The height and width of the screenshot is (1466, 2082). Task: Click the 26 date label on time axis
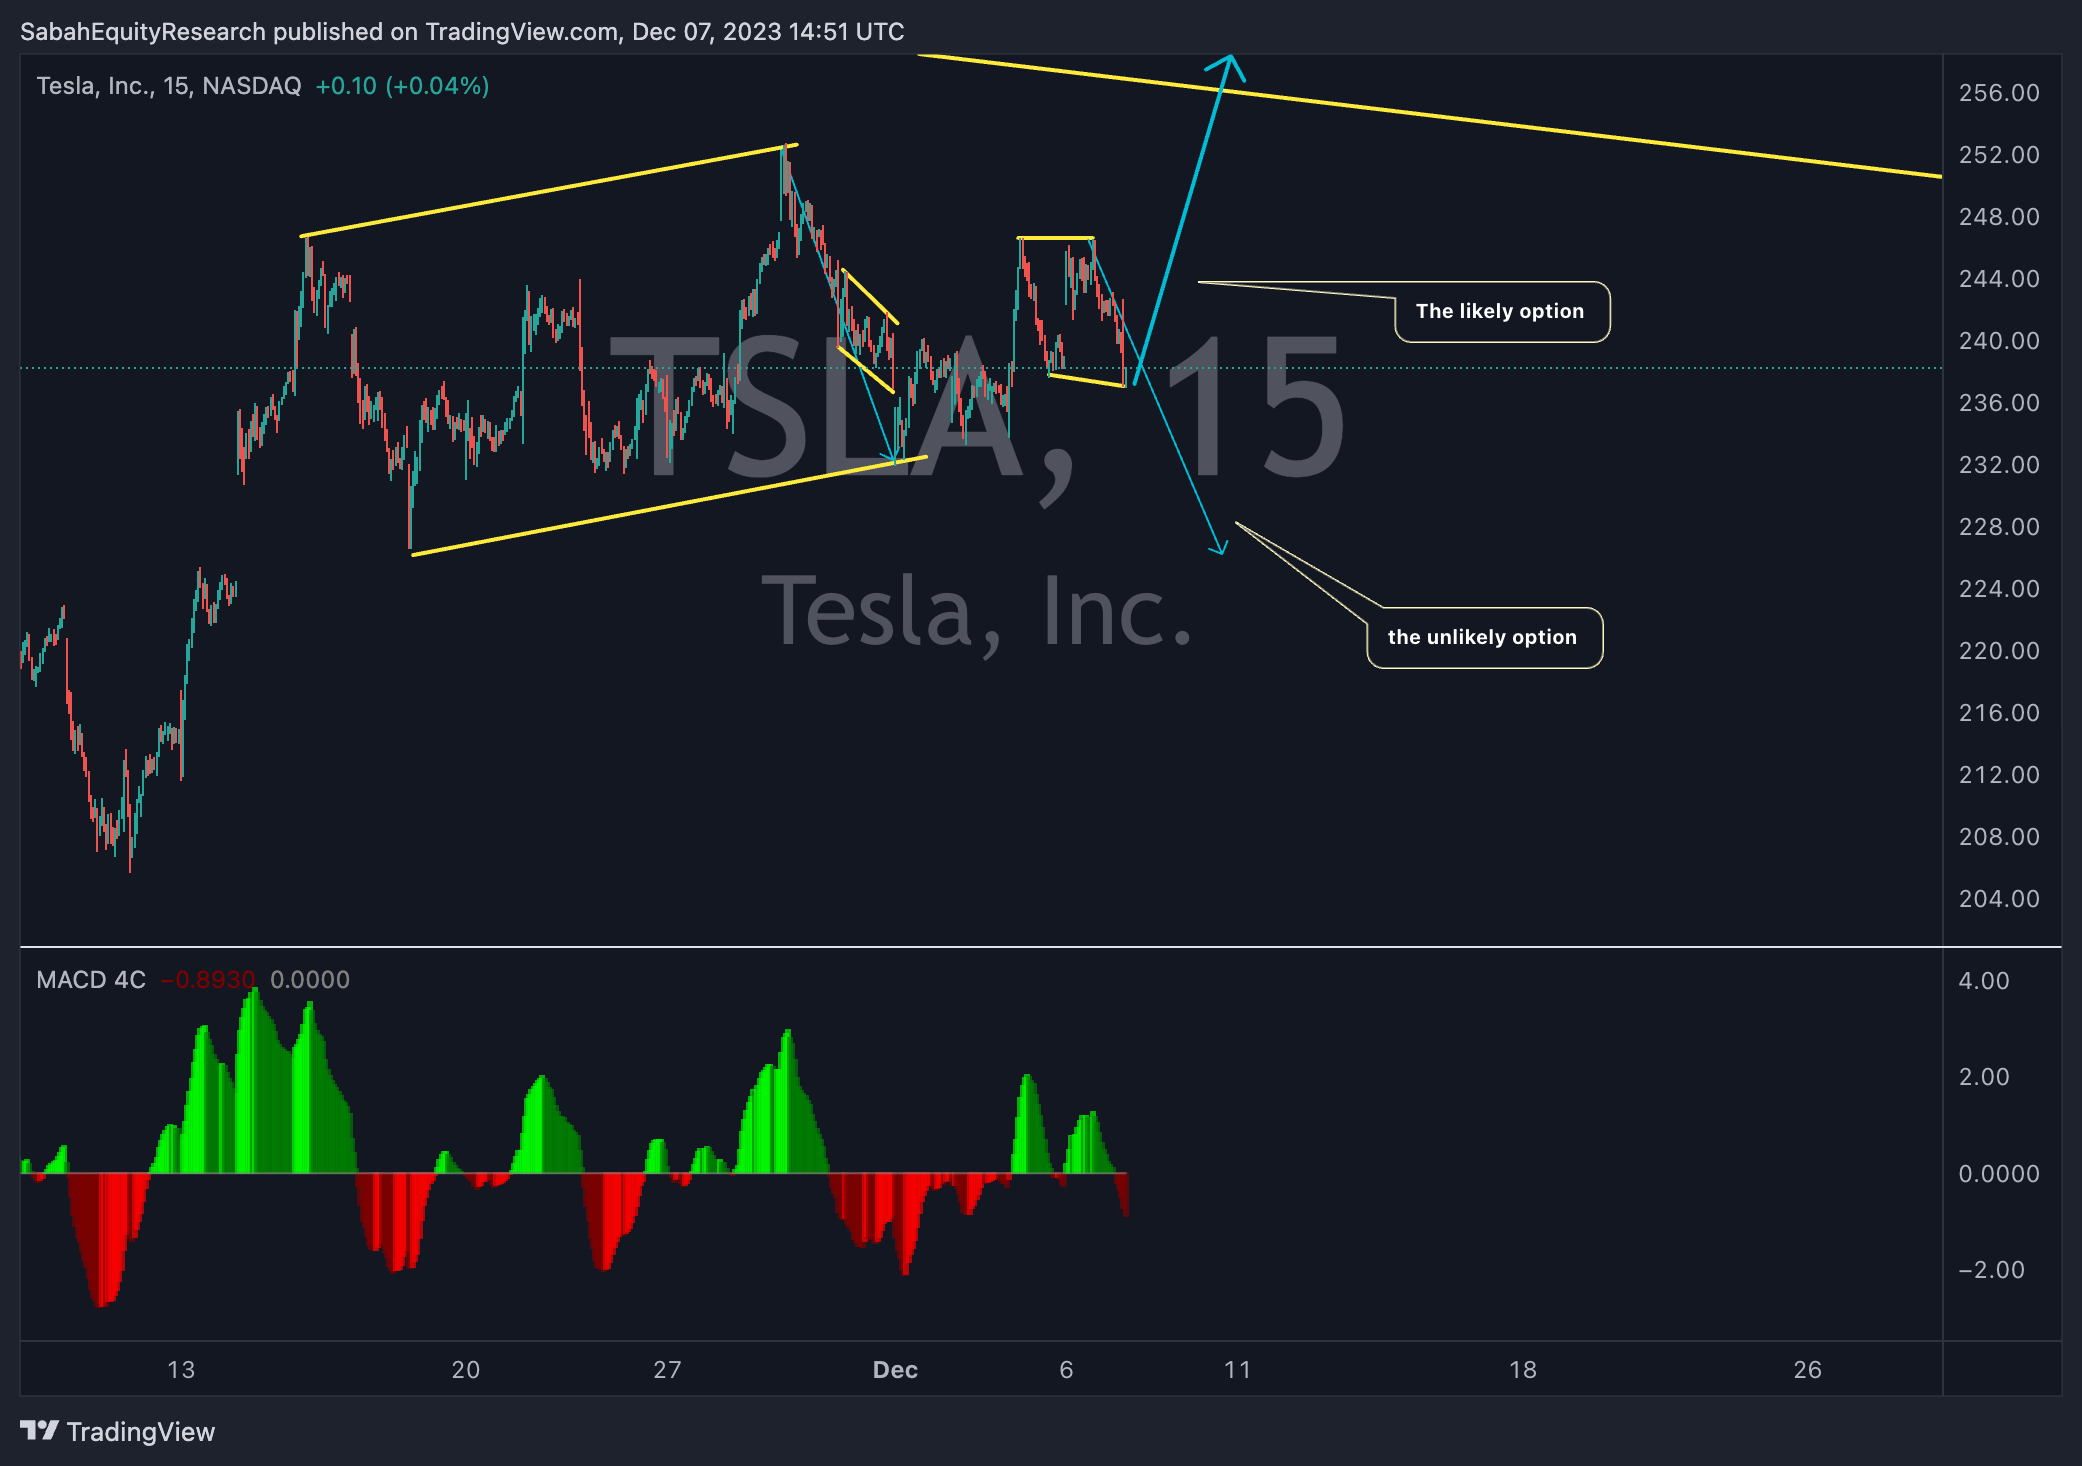click(x=1807, y=1370)
